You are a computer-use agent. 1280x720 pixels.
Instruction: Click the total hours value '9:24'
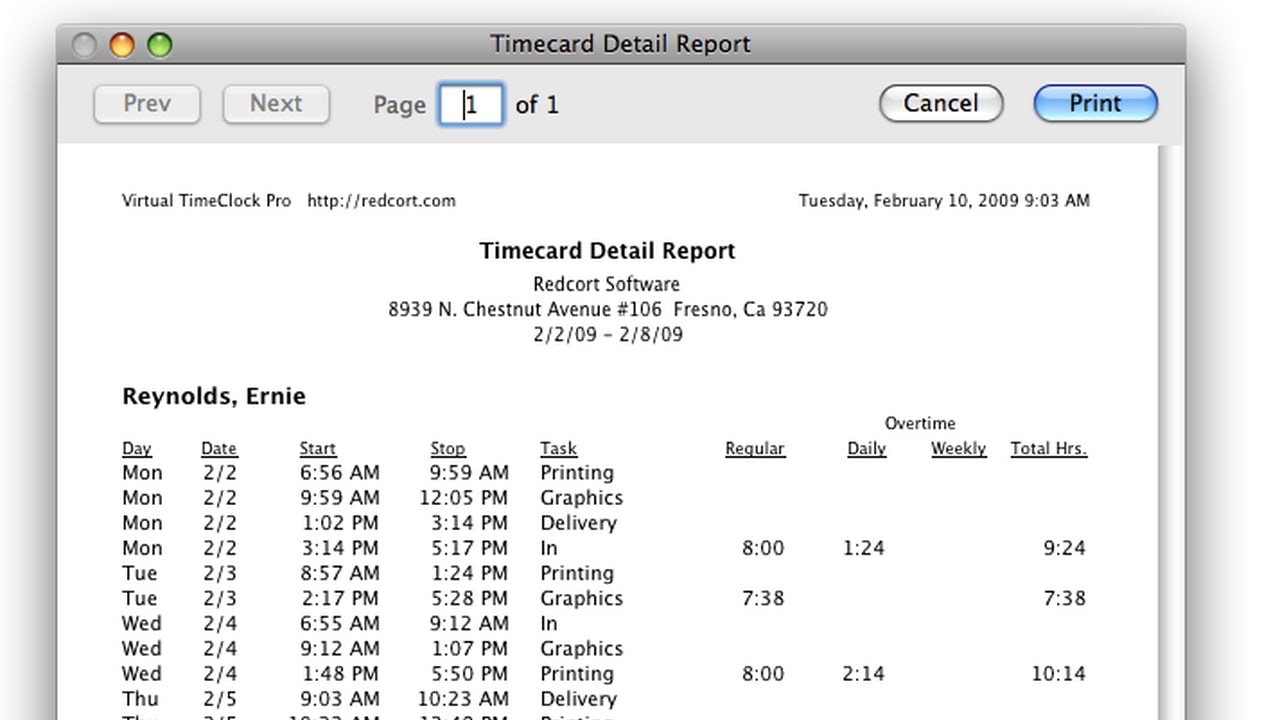tap(1065, 548)
